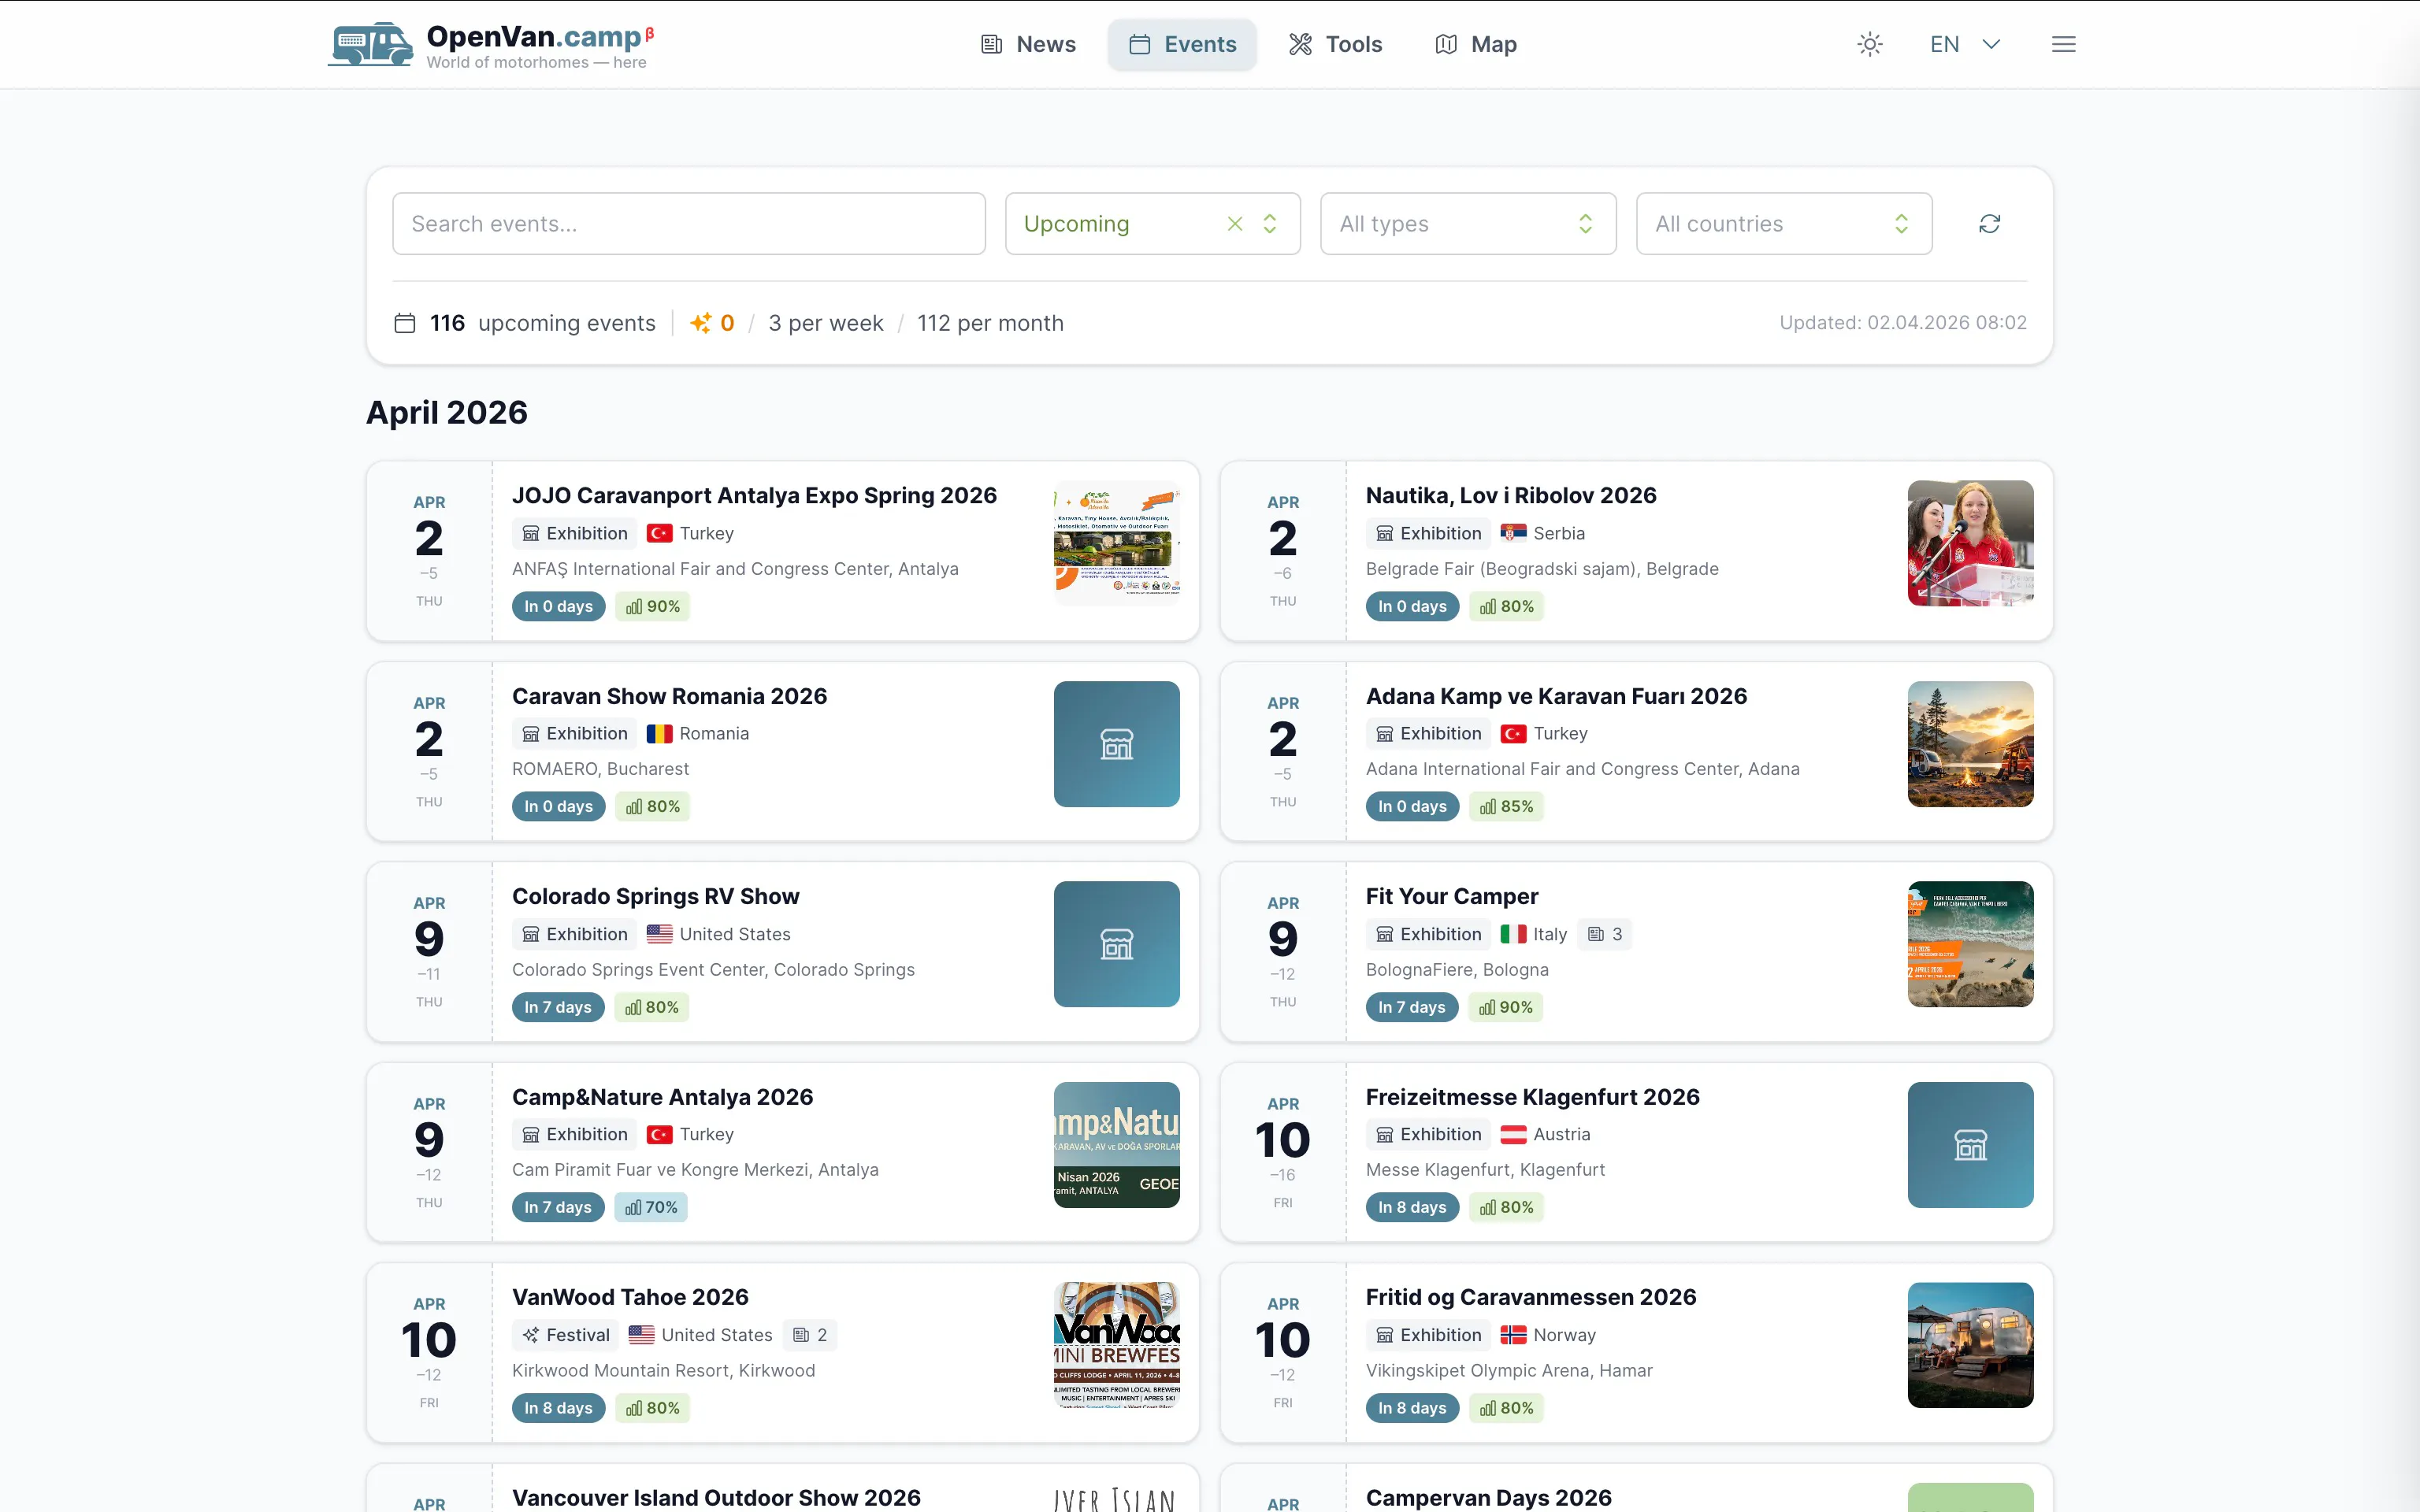2420x1512 pixels.
Task: Click the Turkey flag on JOJO Caravanport
Action: [659, 534]
